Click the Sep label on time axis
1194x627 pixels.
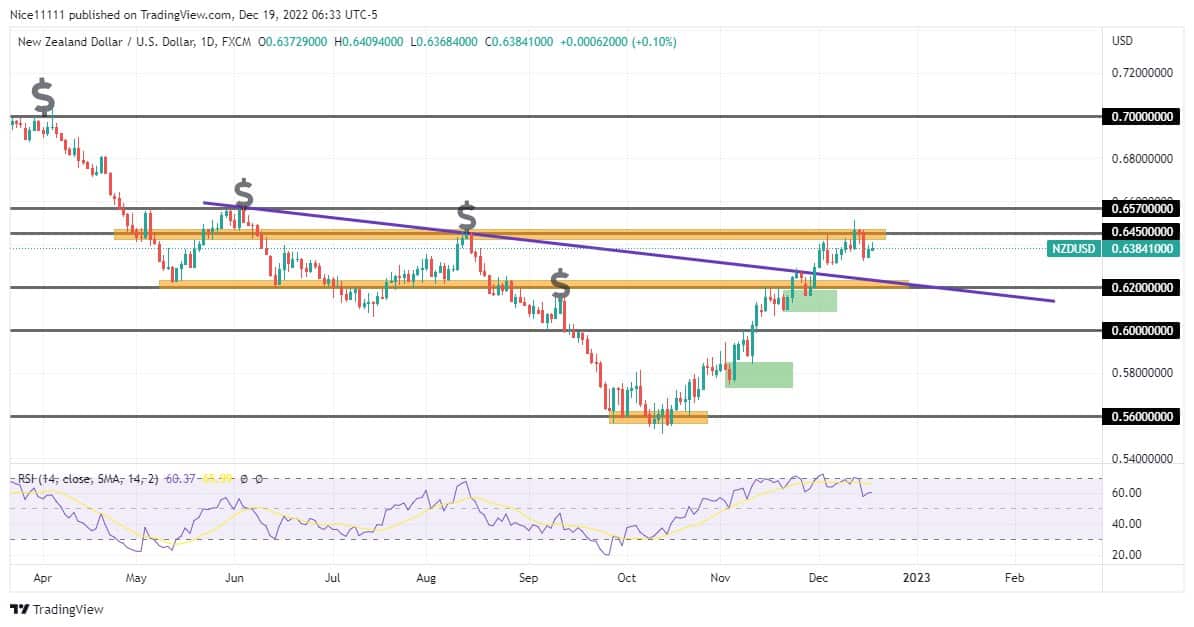point(528,578)
